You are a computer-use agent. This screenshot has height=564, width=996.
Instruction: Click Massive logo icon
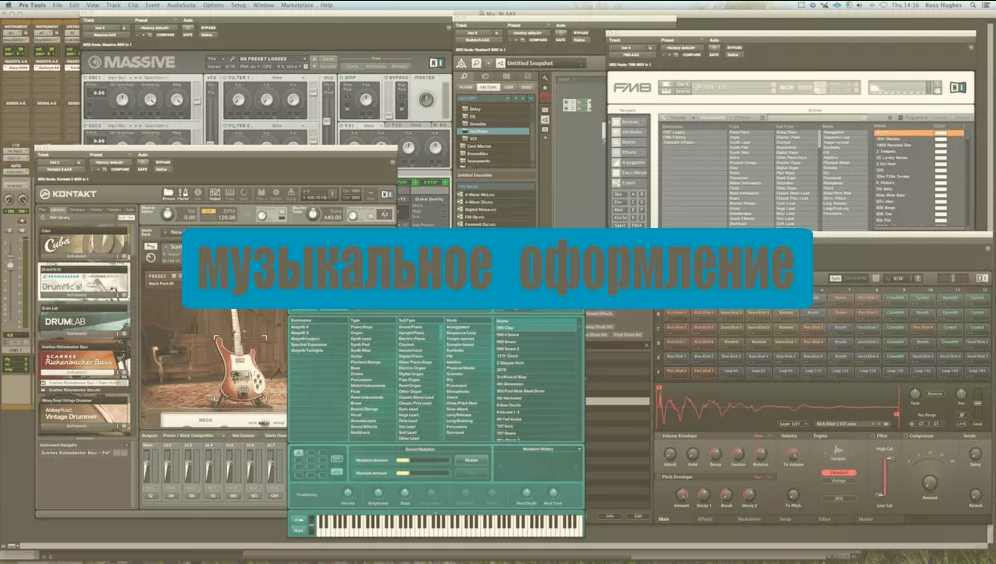tap(95, 62)
